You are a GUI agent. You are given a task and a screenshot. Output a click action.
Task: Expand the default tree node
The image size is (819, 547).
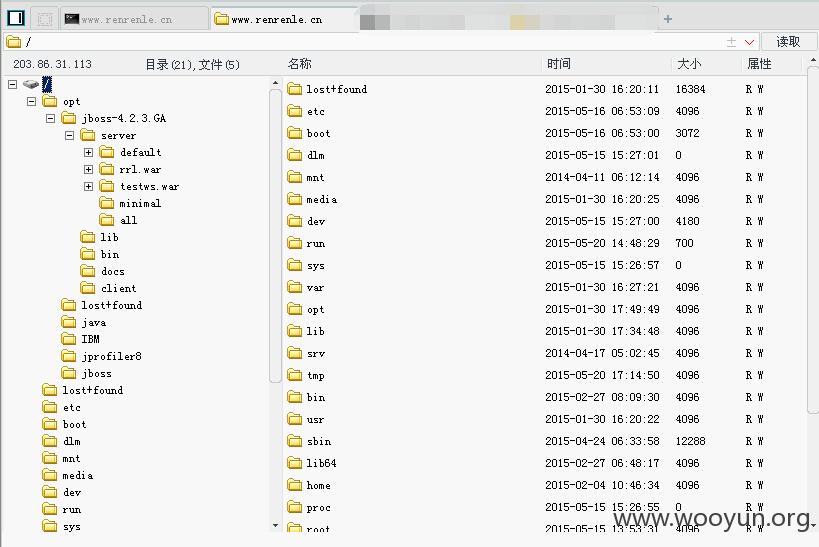tap(88, 153)
